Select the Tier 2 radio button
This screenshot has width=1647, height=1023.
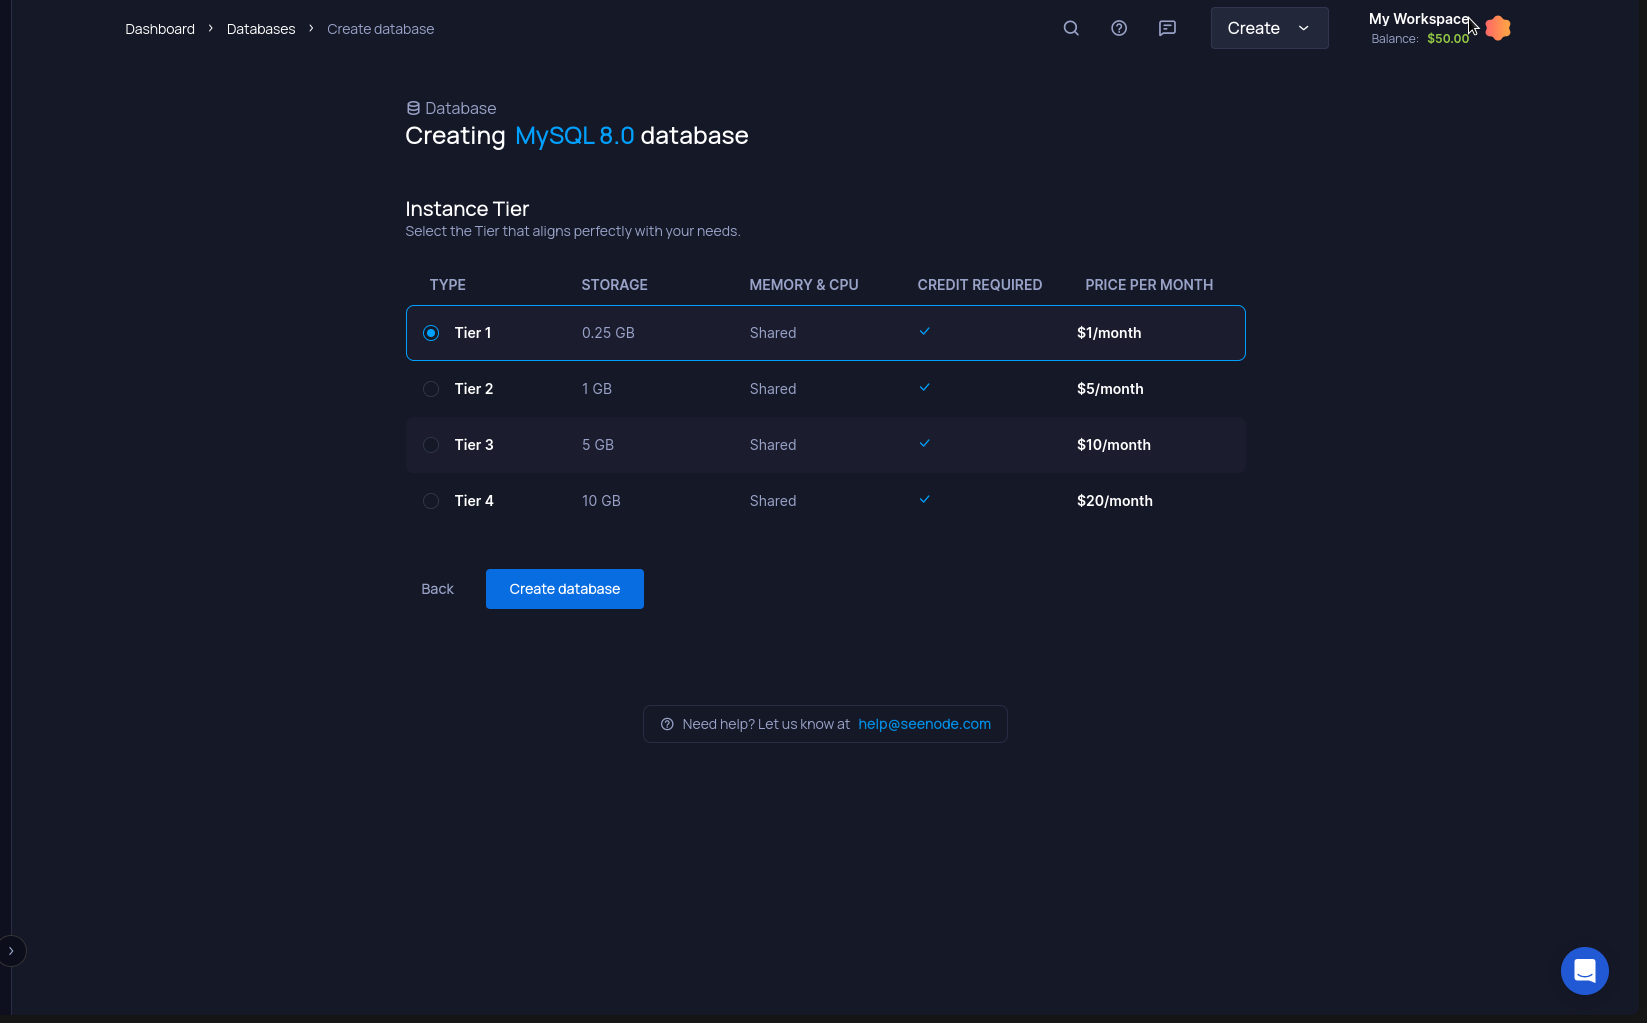(x=431, y=389)
